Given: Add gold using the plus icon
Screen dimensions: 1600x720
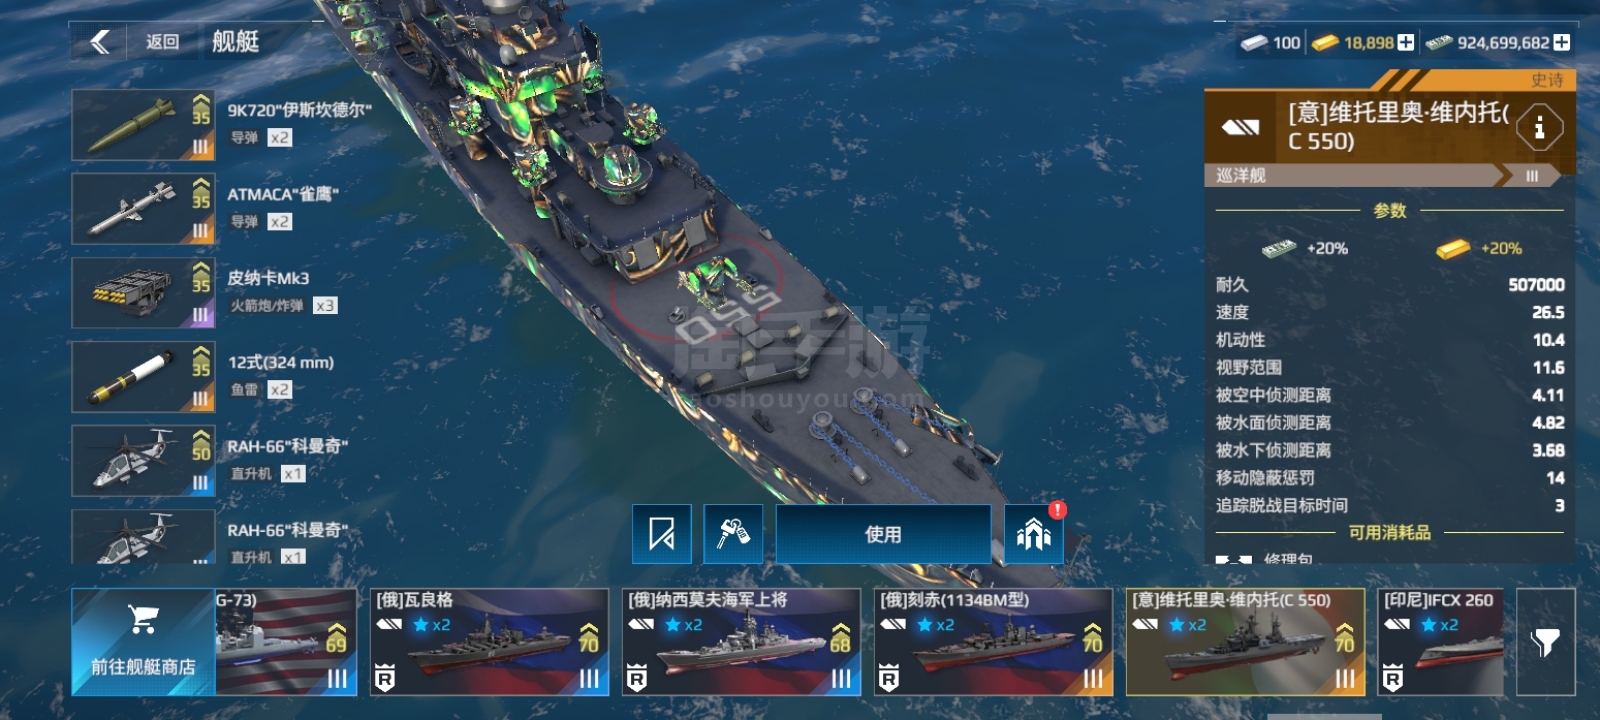Looking at the screenshot, I should [1406, 42].
